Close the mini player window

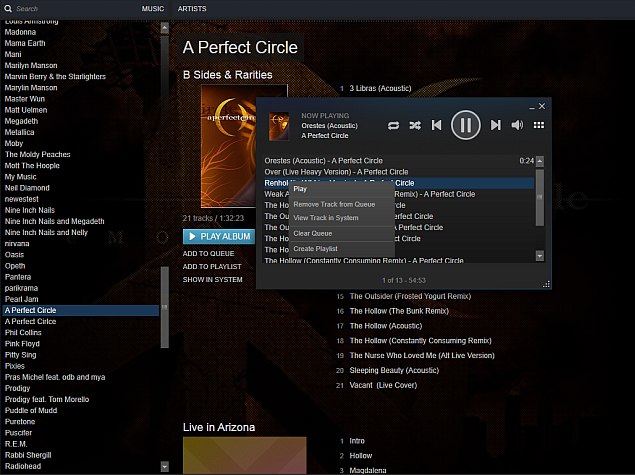(x=542, y=106)
